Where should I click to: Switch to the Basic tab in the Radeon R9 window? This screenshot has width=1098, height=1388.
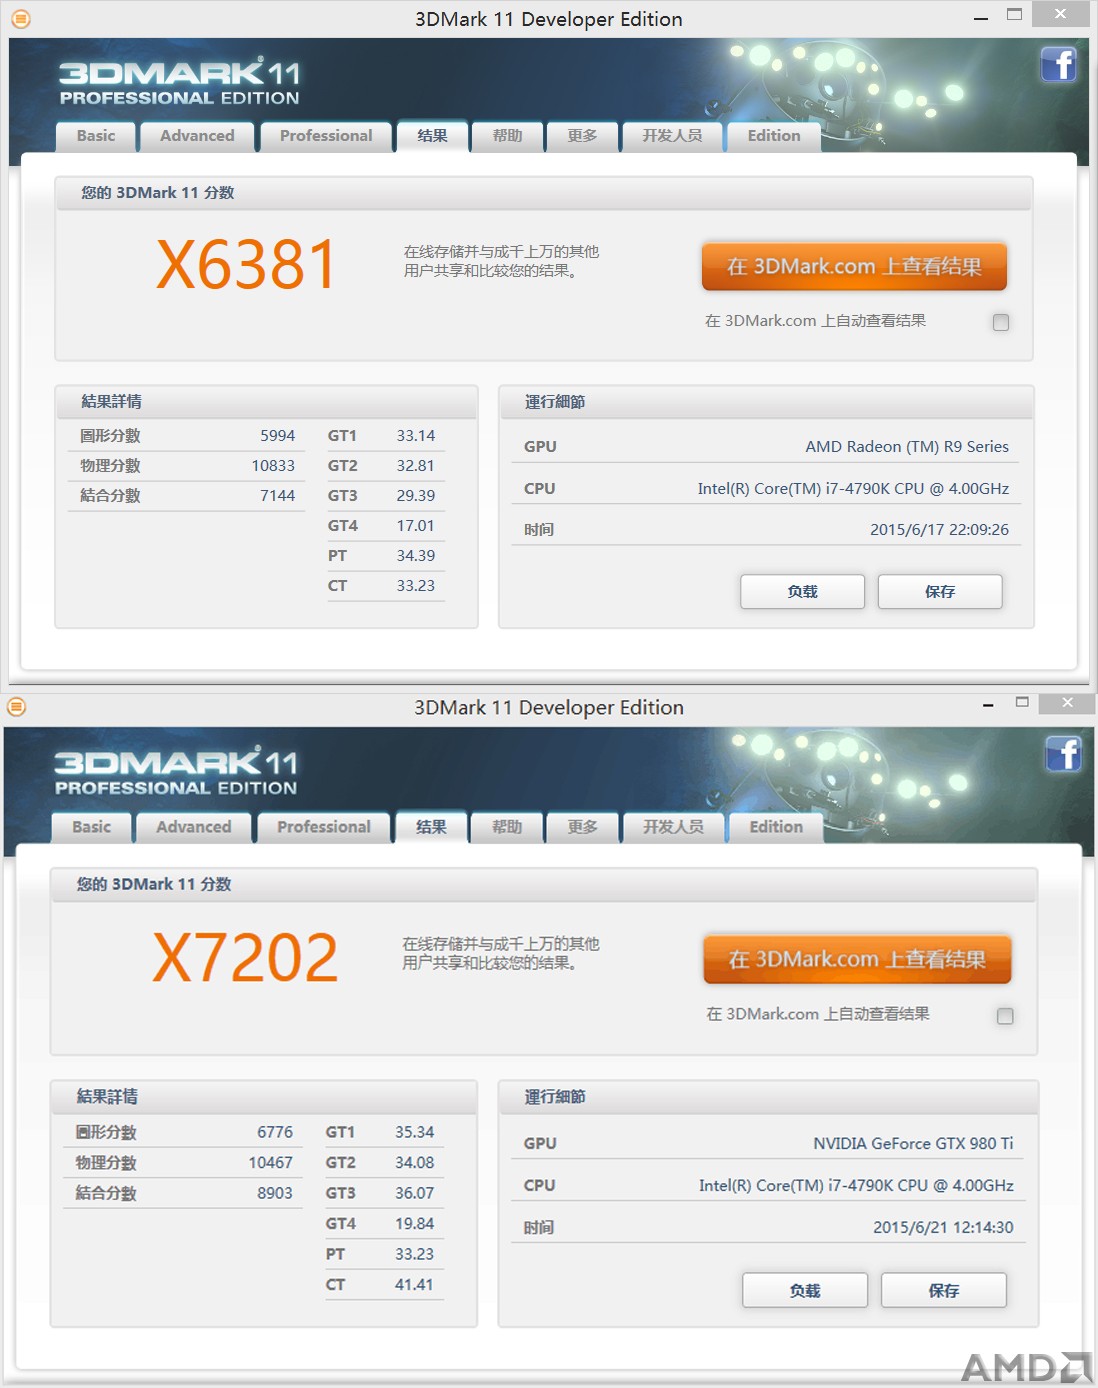click(96, 136)
